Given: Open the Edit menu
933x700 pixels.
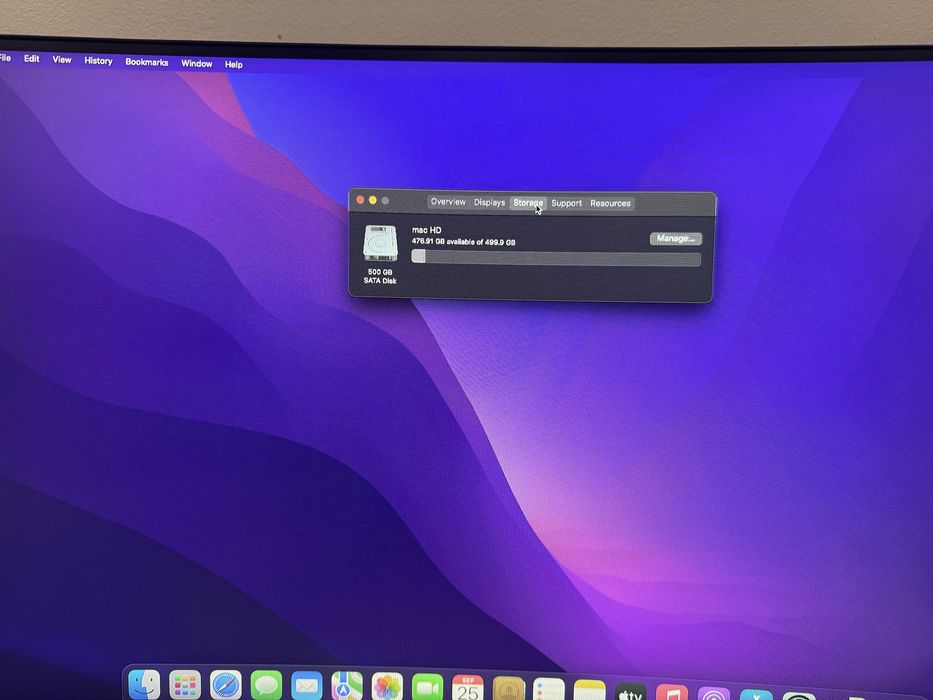Looking at the screenshot, I should (32, 58).
